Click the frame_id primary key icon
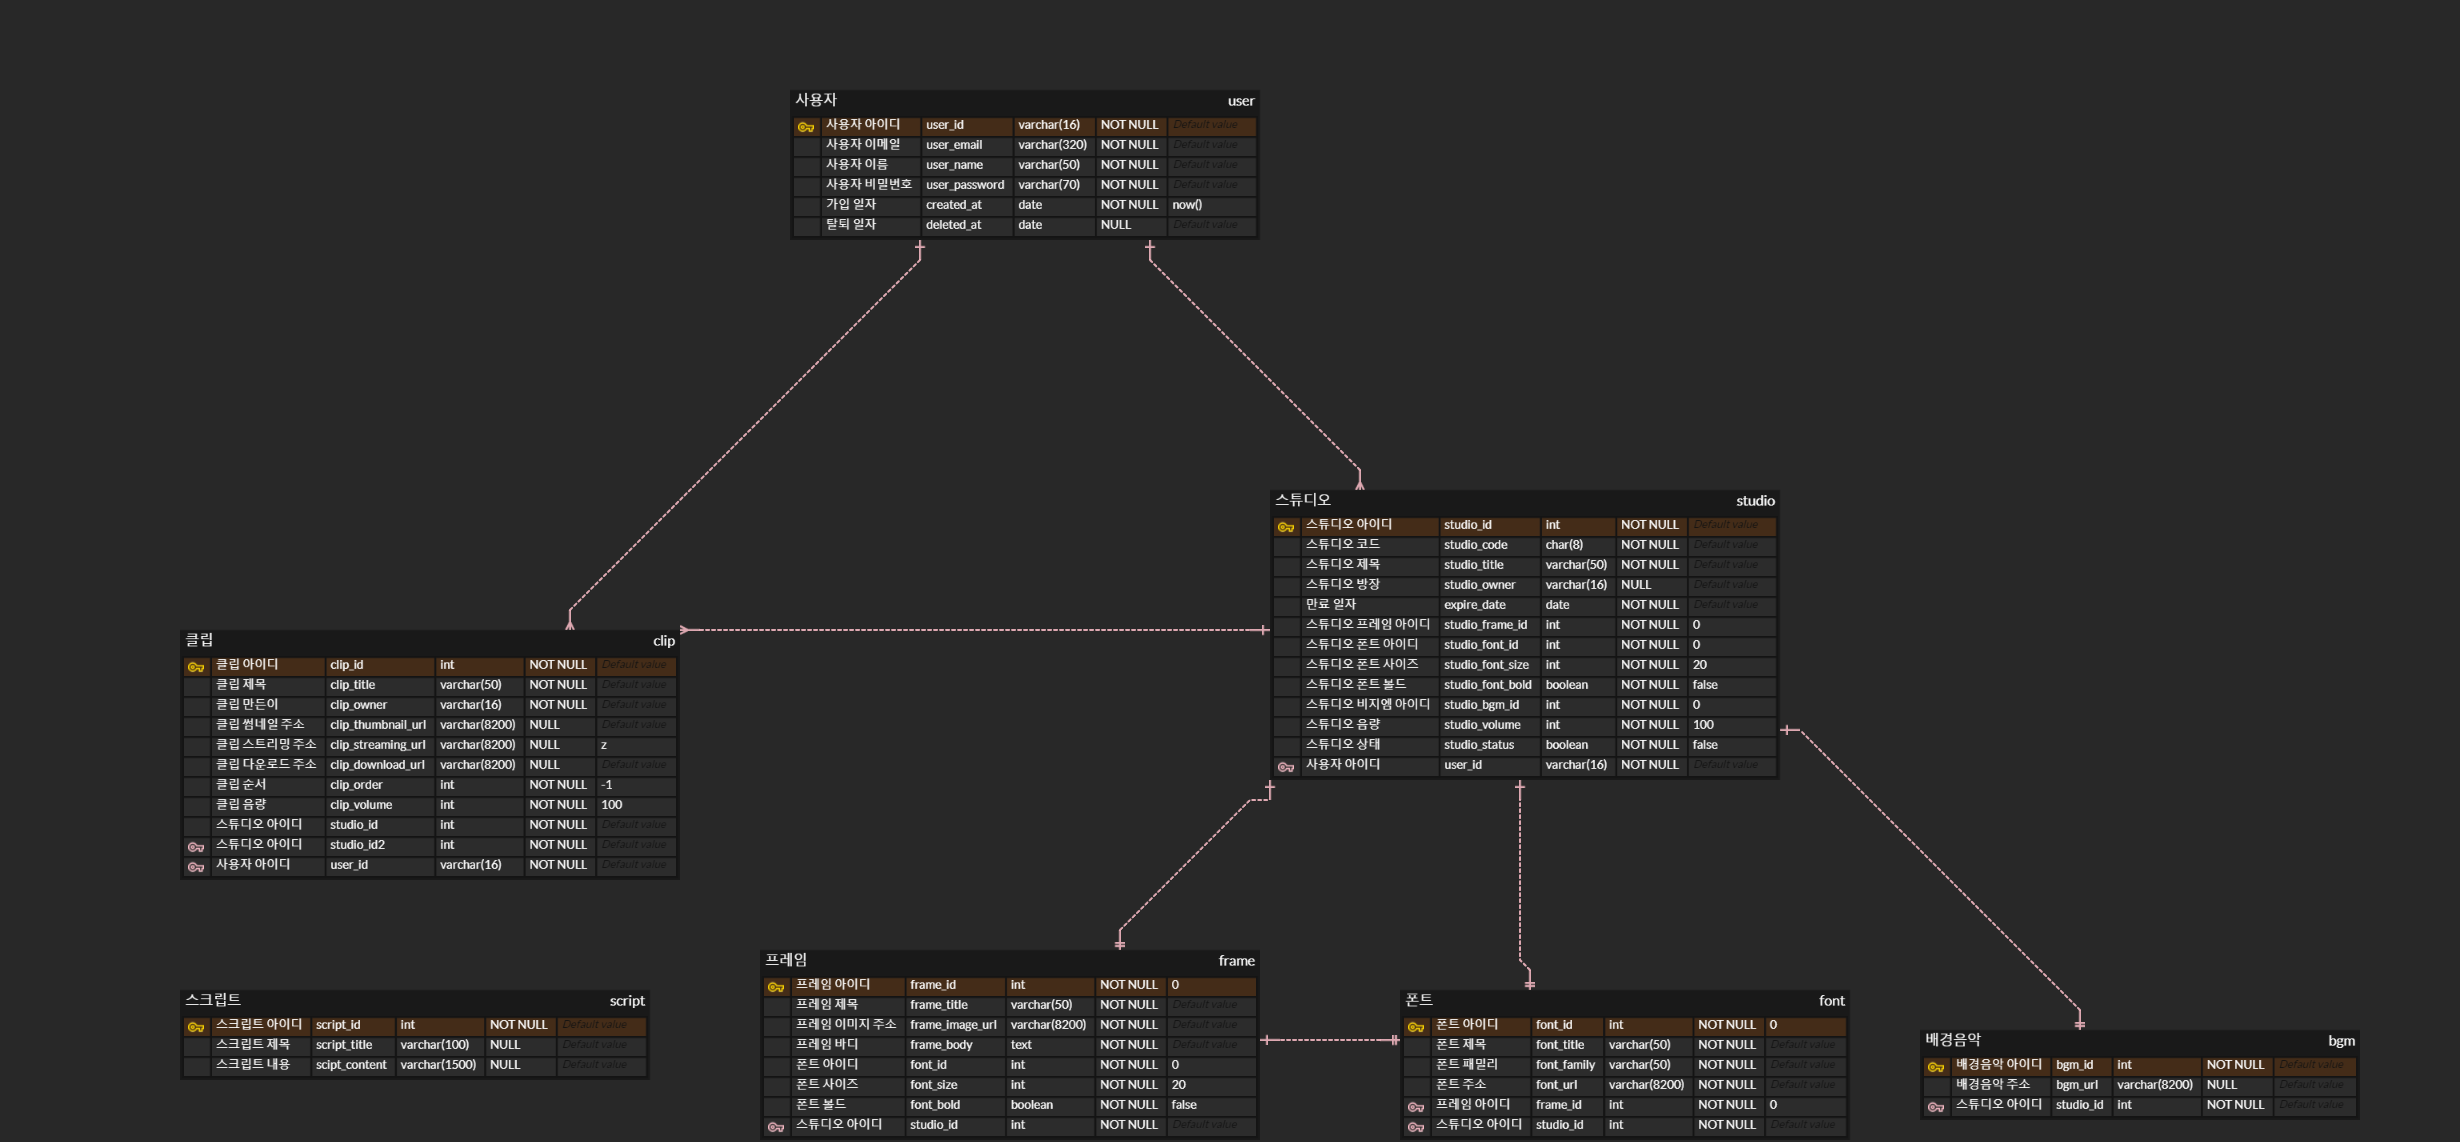The height and width of the screenshot is (1142, 2460). pyautogui.click(x=776, y=987)
